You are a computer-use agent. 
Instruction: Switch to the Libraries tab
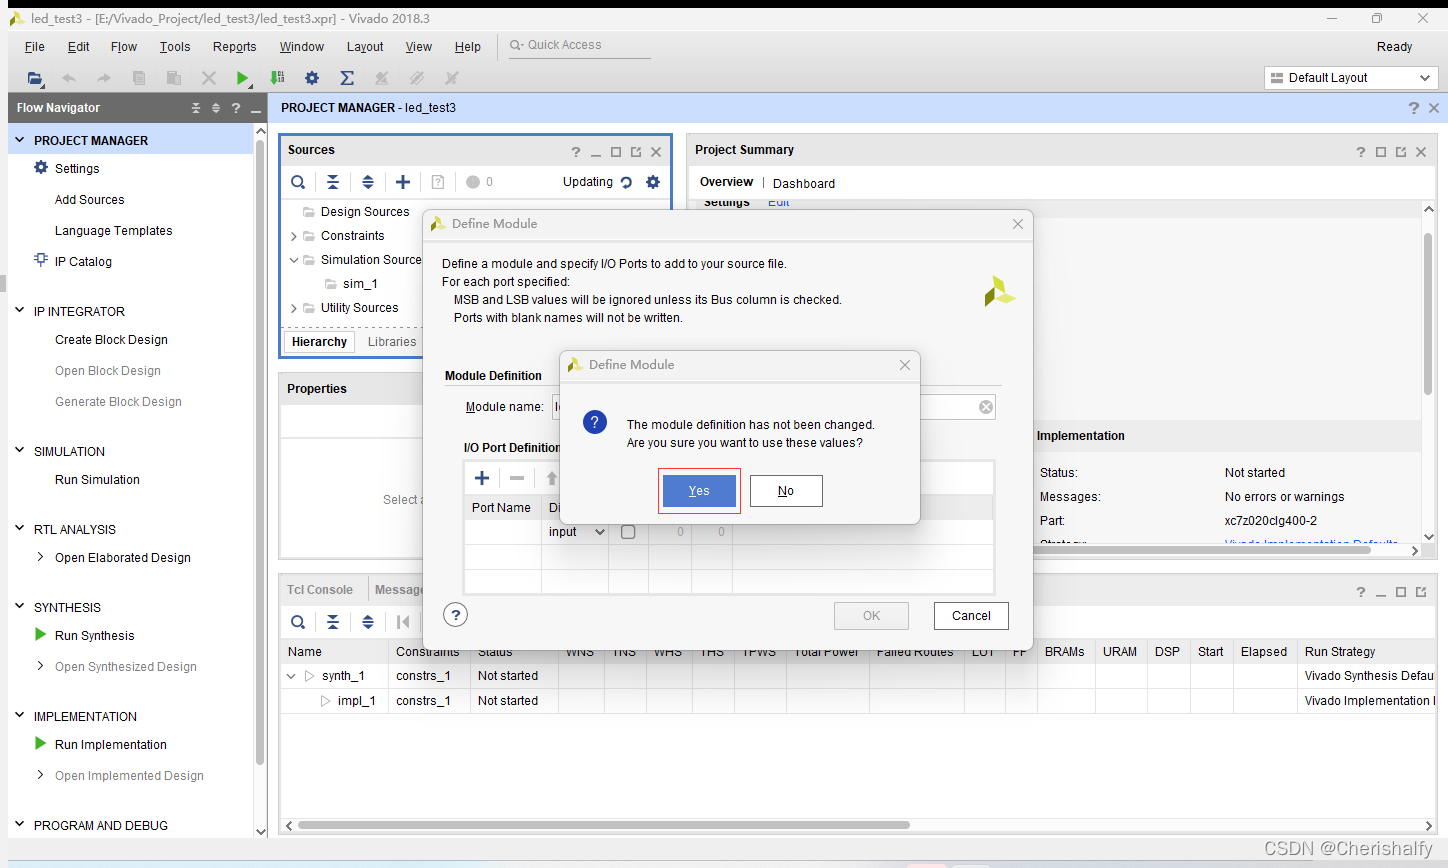(392, 342)
